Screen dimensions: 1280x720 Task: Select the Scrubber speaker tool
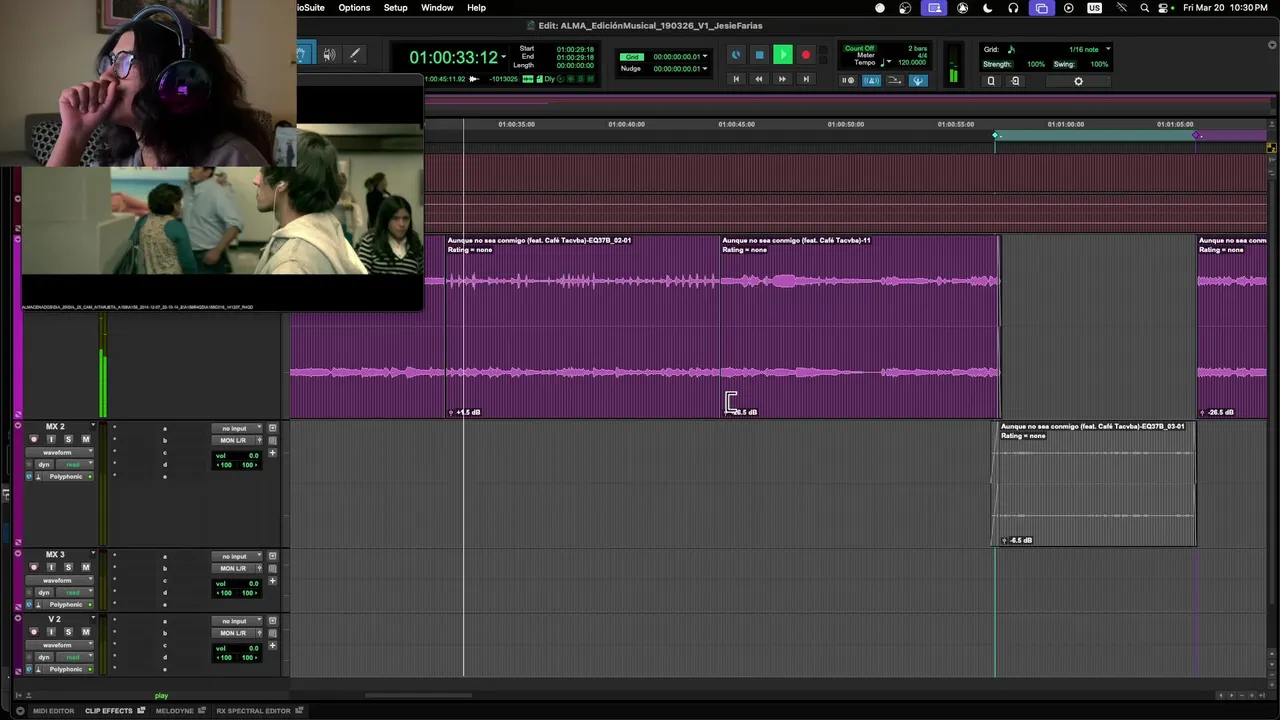point(329,55)
